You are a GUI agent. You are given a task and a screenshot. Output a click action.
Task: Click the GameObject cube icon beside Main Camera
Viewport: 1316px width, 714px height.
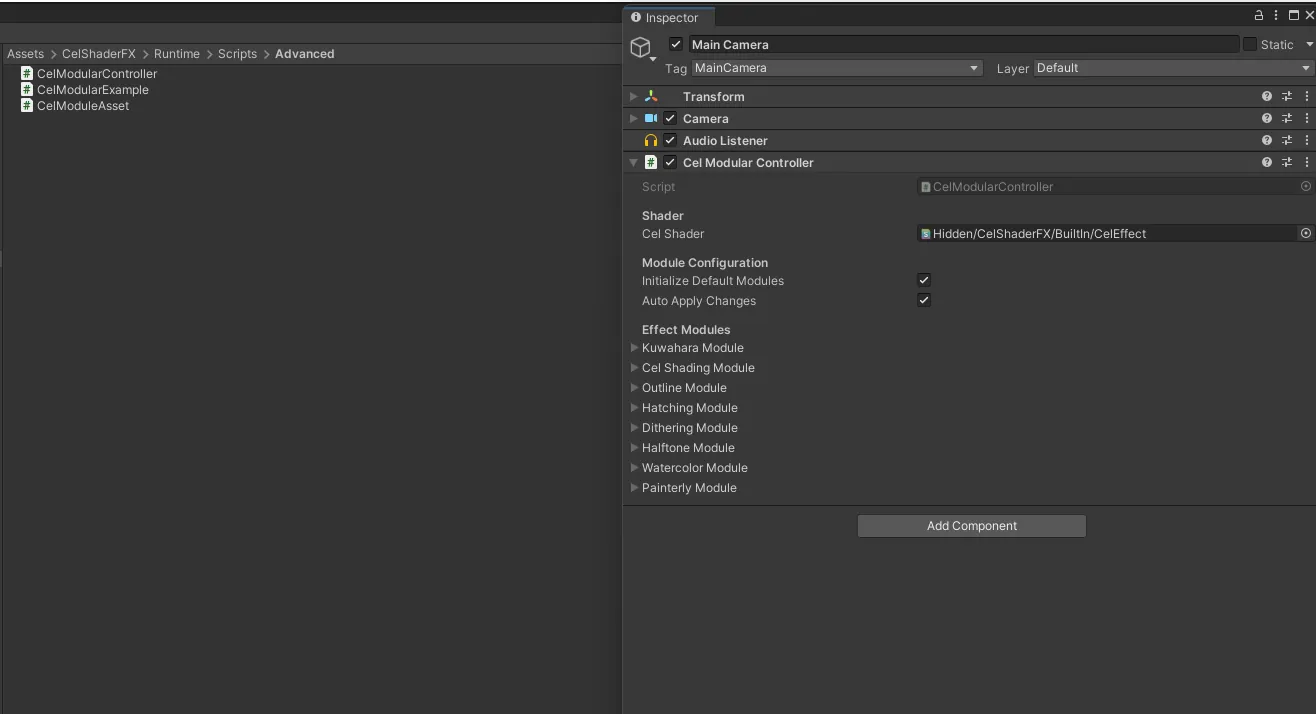coord(640,47)
